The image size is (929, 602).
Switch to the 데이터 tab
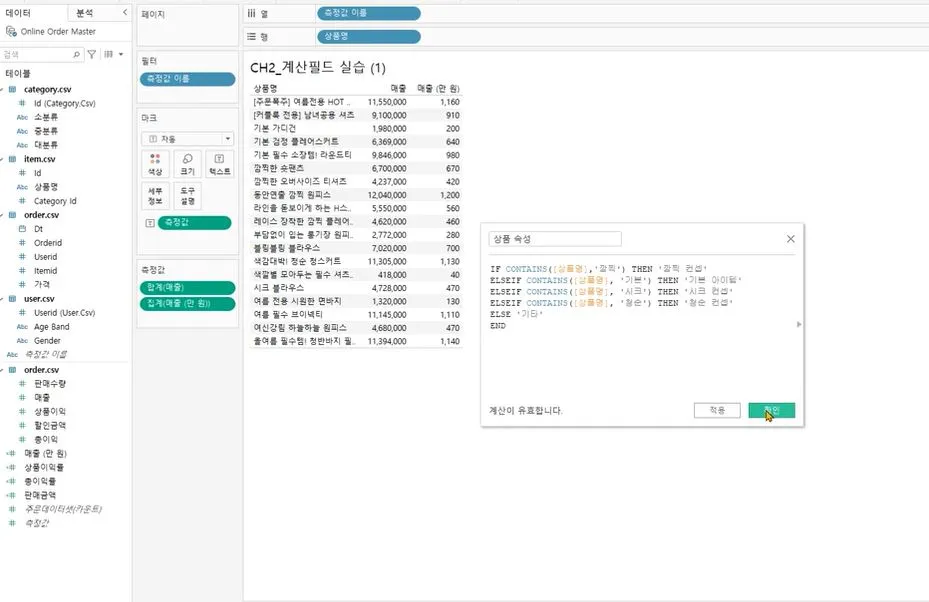18,12
